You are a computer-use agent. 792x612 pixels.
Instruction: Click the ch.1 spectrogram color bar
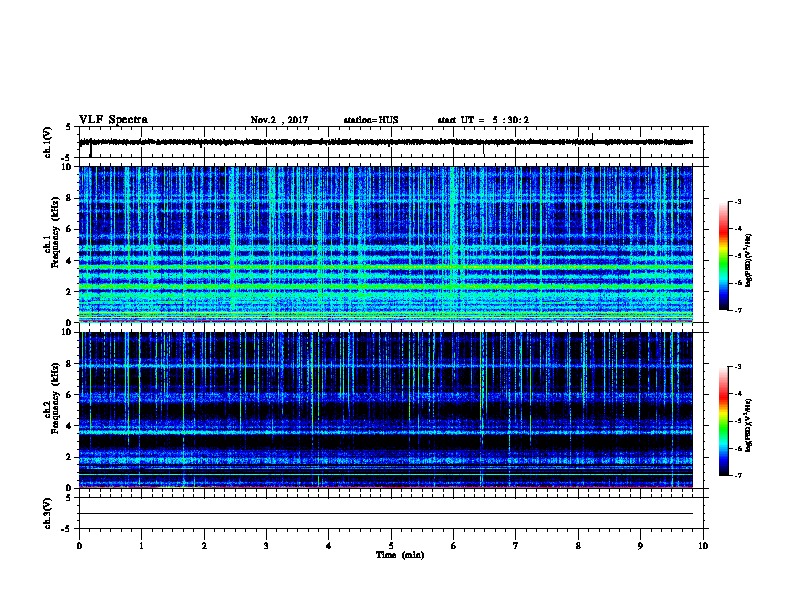(x=723, y=256)
